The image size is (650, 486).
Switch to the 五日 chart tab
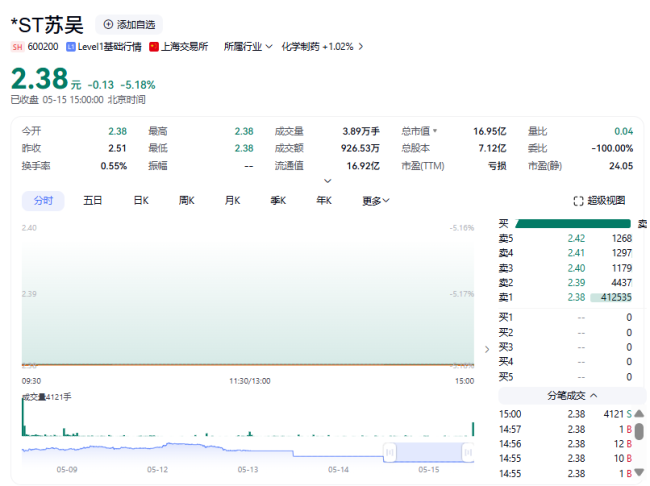point(93,201)
